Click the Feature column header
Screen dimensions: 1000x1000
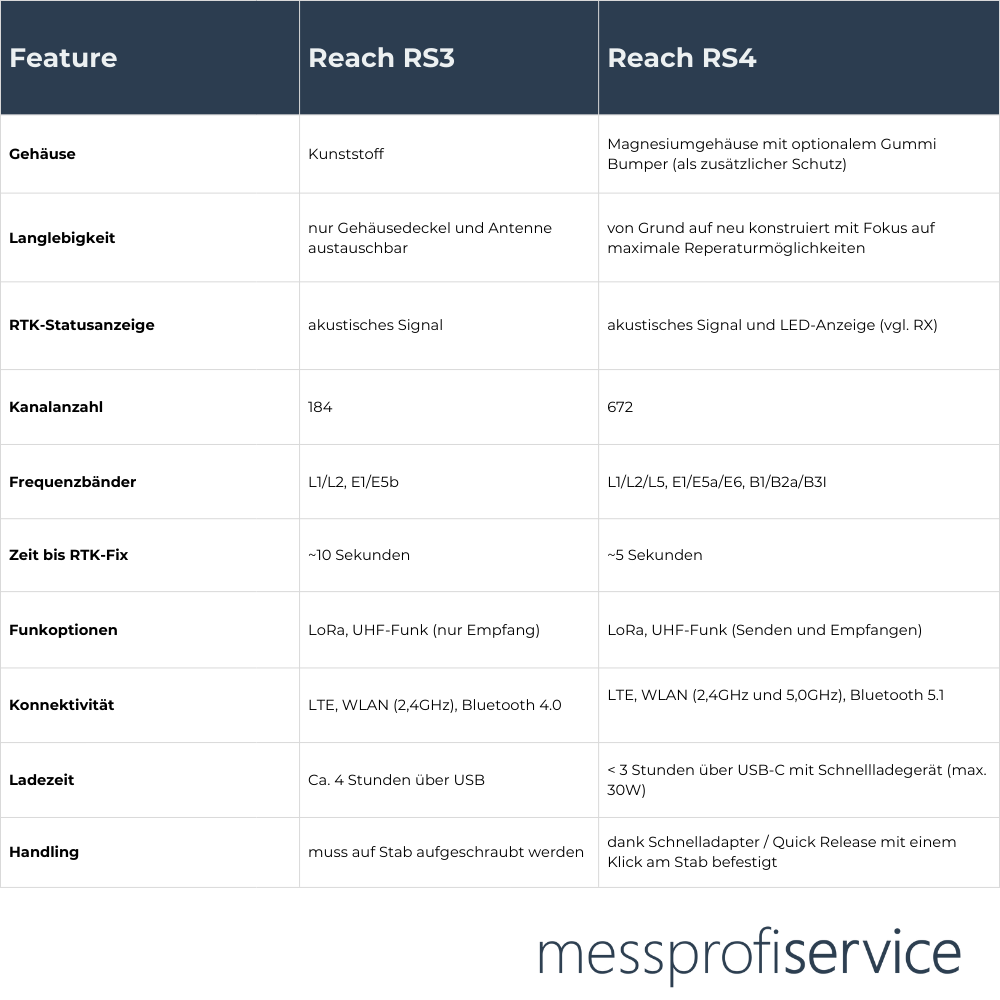(63, 58)
